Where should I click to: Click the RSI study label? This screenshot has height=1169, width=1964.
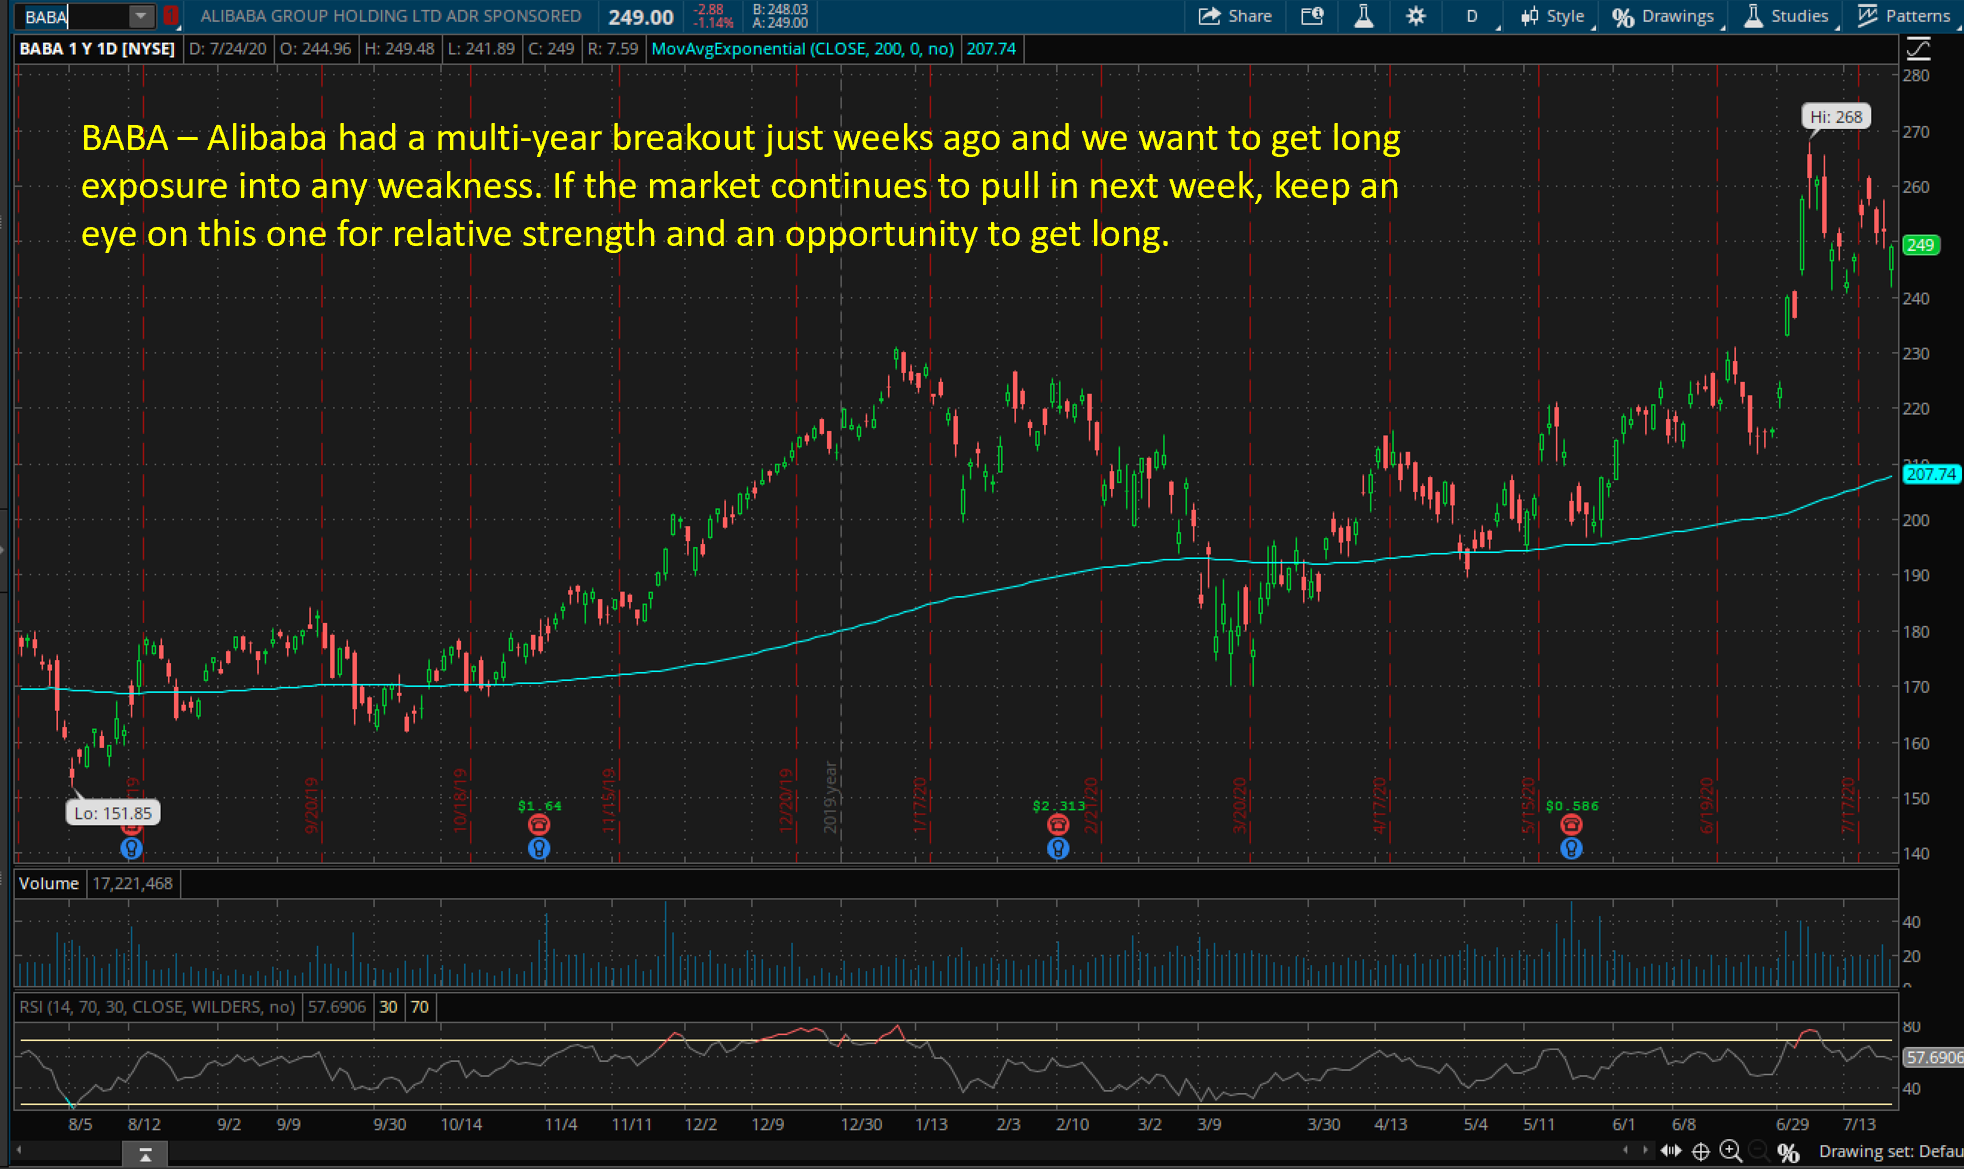point(157,1007)
